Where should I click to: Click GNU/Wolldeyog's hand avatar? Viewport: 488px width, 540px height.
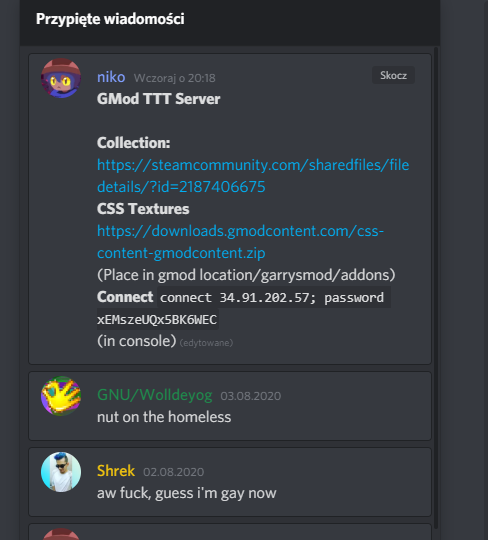click(x=61, y=396)
